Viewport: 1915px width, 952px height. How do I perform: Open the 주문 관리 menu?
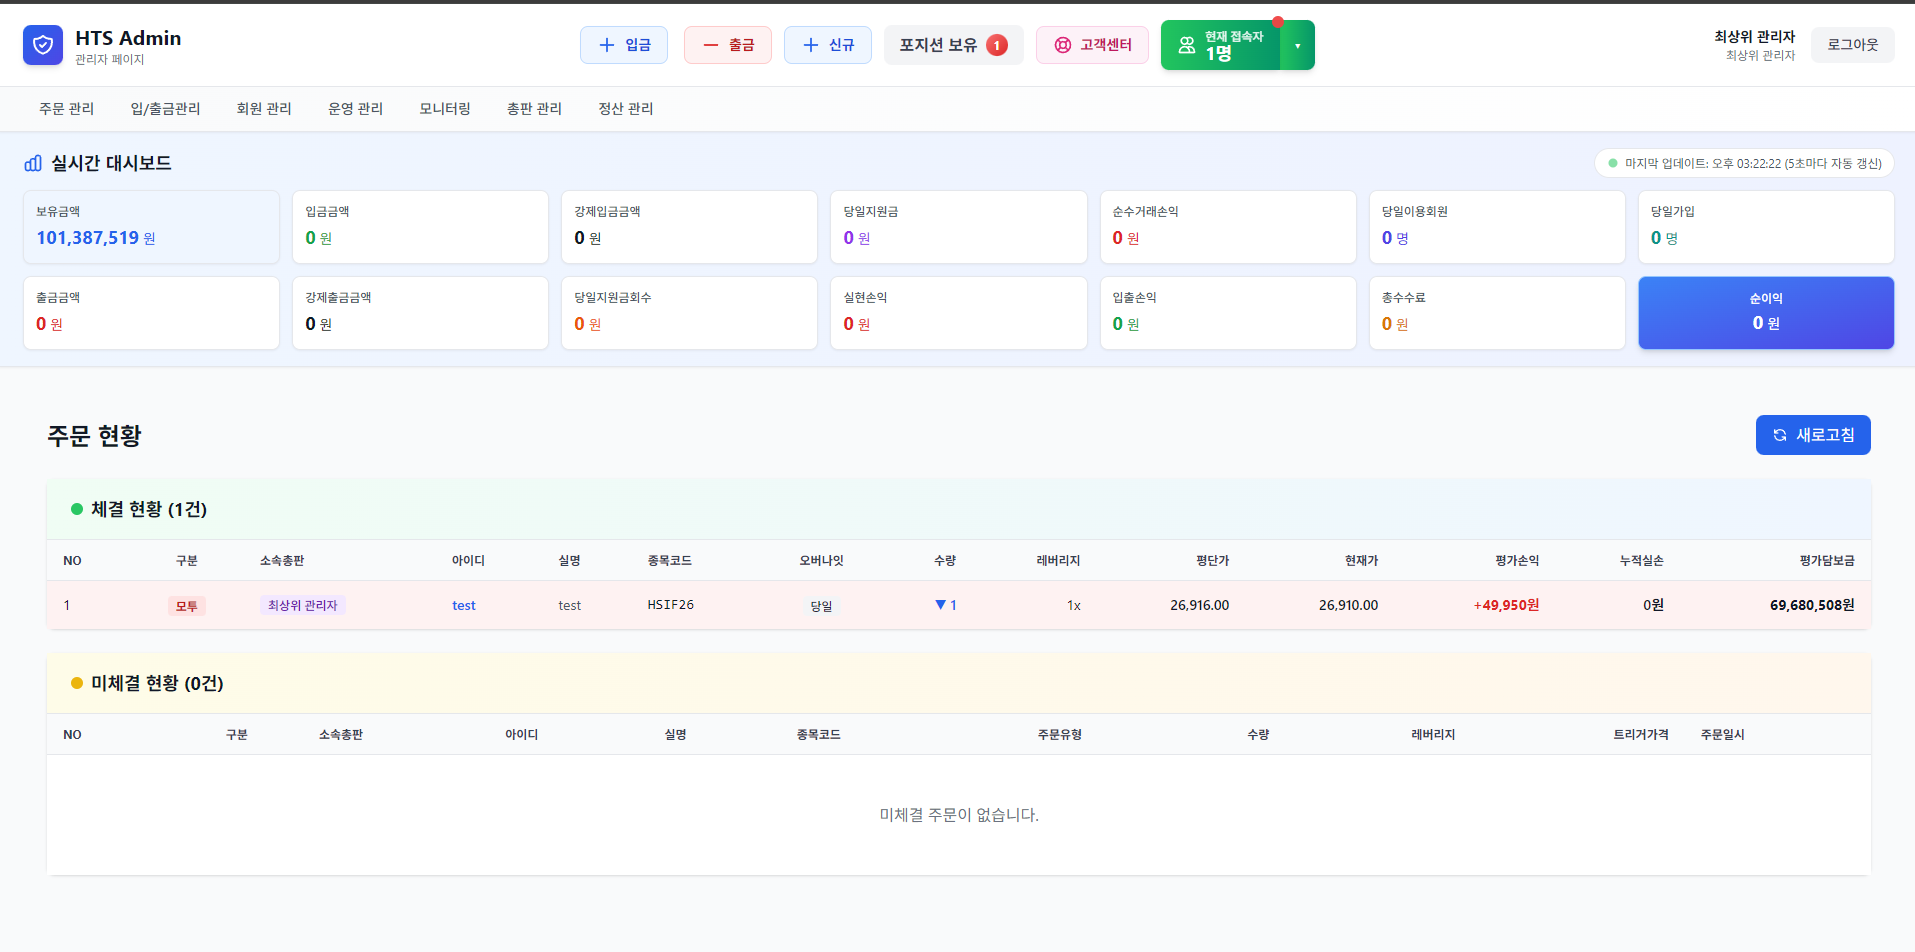(x=66, y=108)
